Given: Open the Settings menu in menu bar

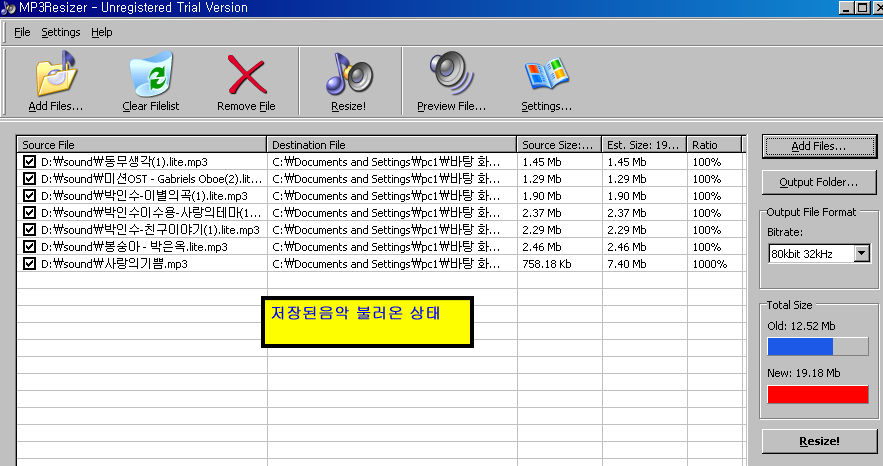Looking at the screenshot, I should tap(60, 32).
